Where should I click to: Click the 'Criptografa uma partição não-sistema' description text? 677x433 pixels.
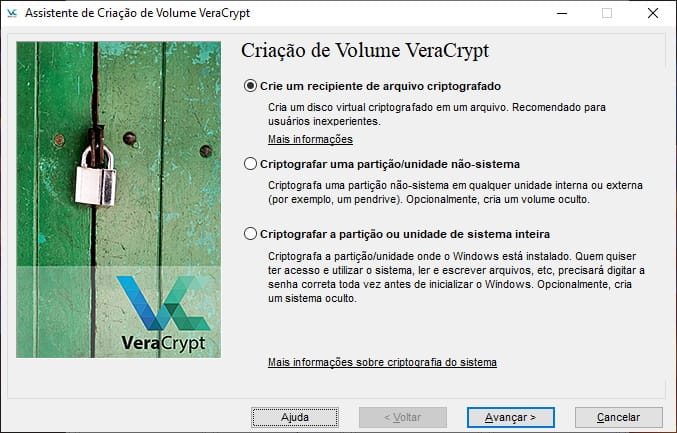[x=455, y=192]
